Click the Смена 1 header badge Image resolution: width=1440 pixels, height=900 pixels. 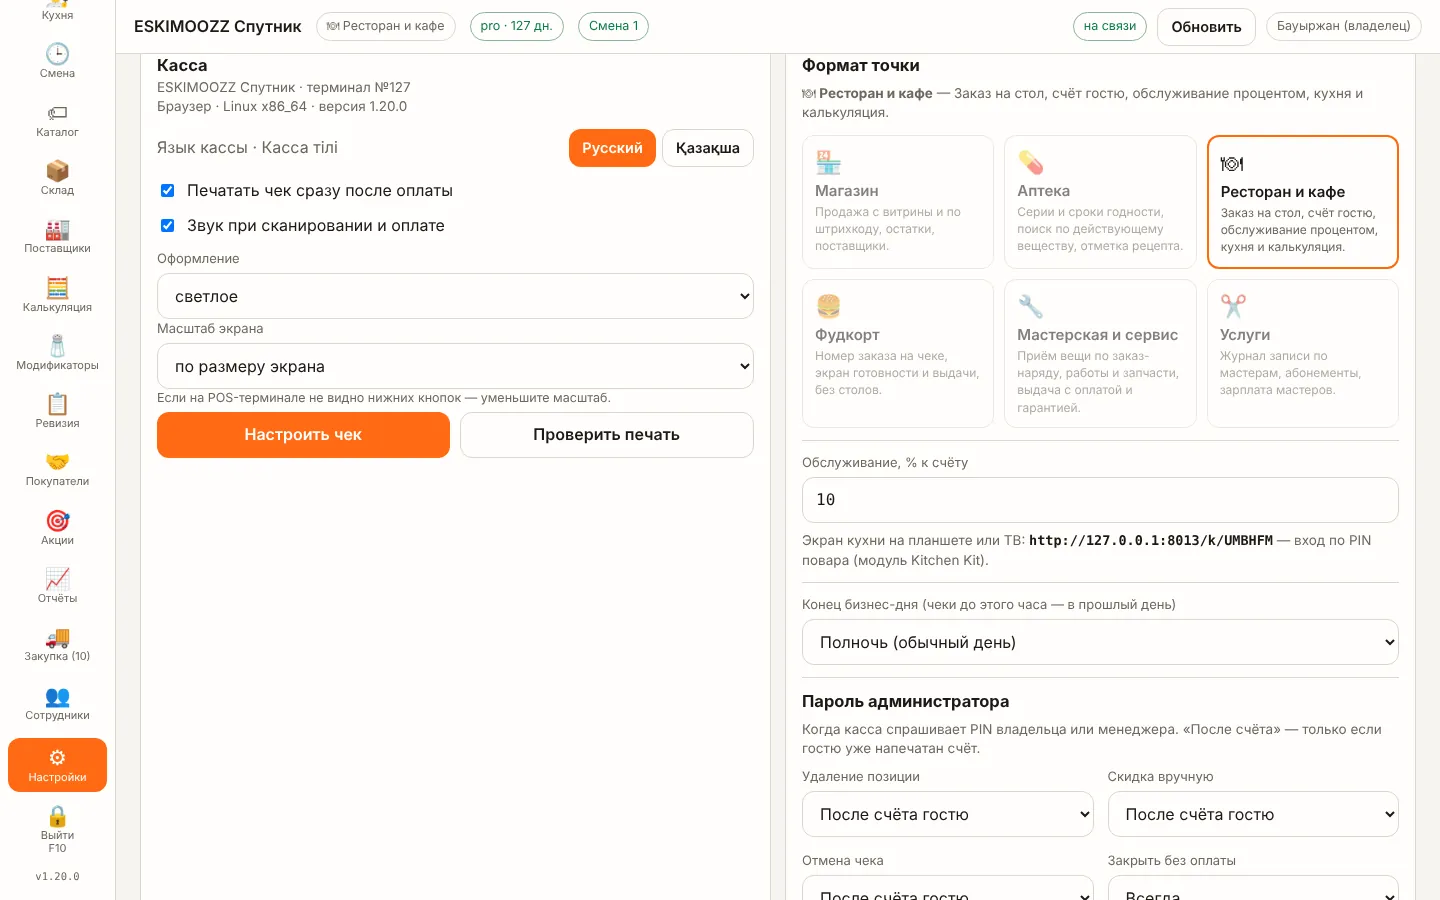(x=613, y=26)
